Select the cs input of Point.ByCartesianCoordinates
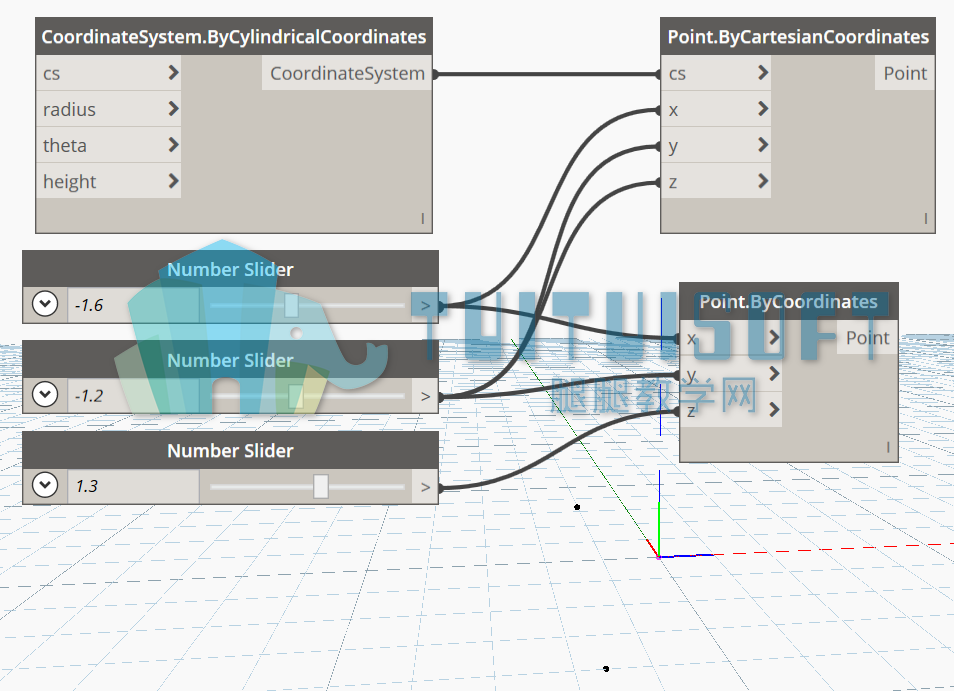Image resolution: width=954 pixels, height=691 pixels. (716, 73)
